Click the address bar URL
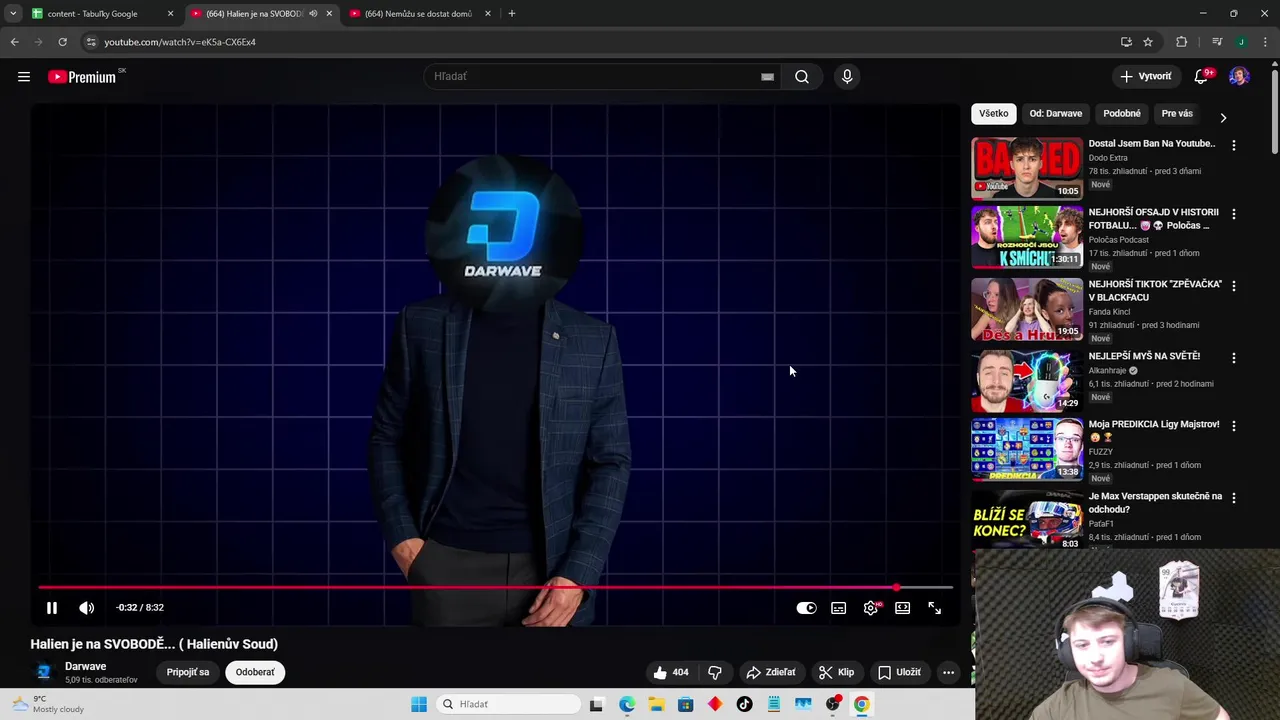This screenshot has width=1280, height=720. tap(180, 42)
